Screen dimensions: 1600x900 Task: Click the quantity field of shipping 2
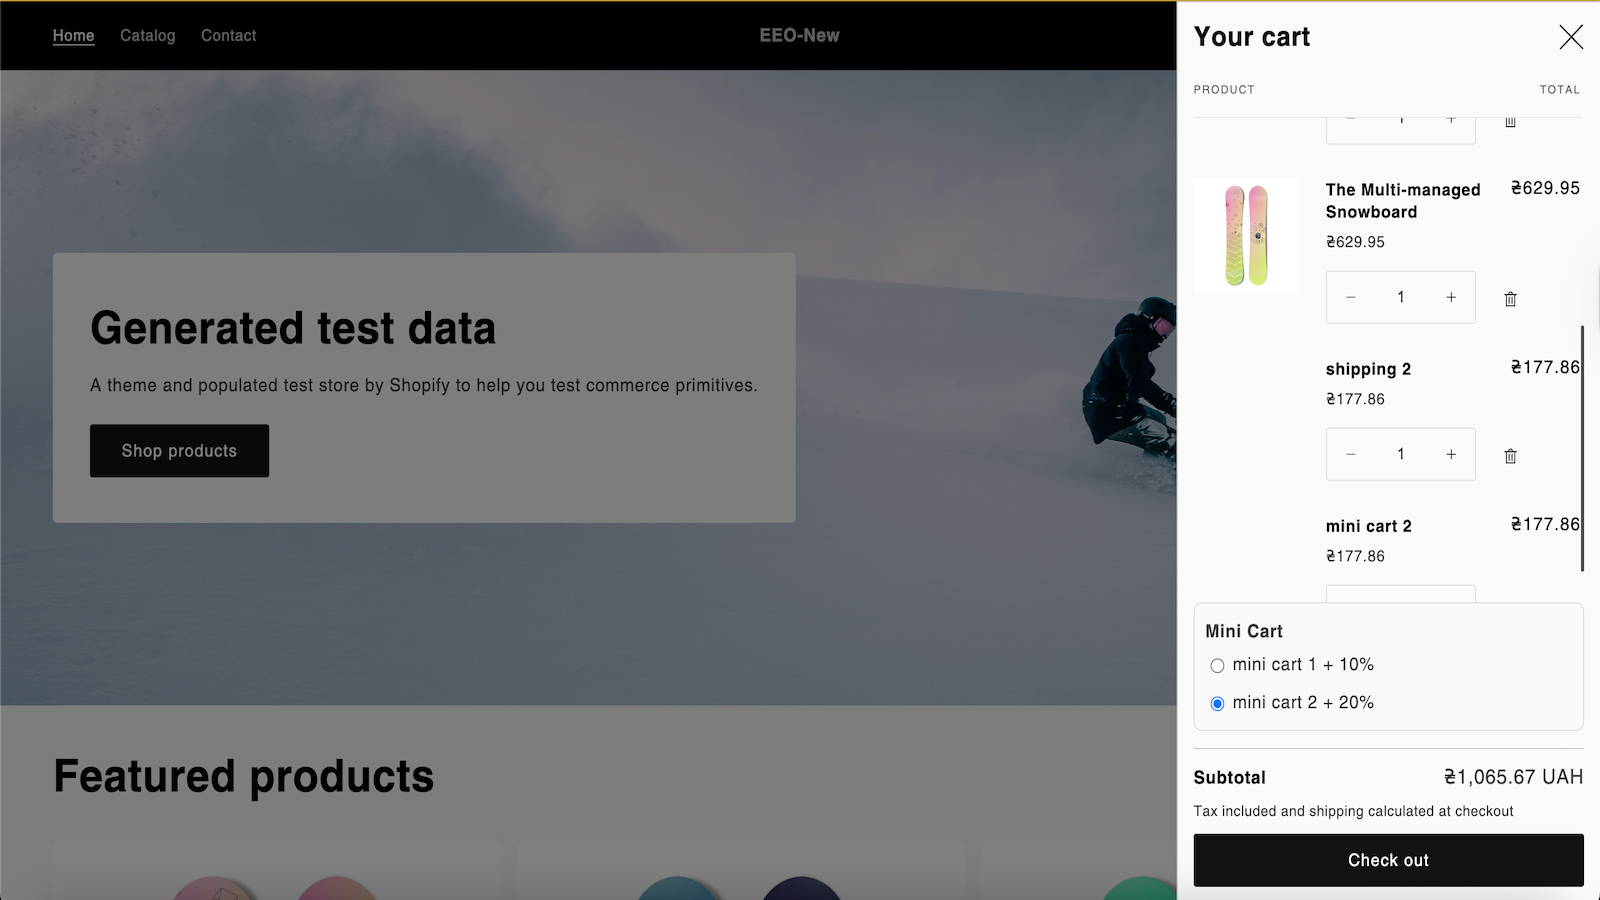click(1401, 454)
